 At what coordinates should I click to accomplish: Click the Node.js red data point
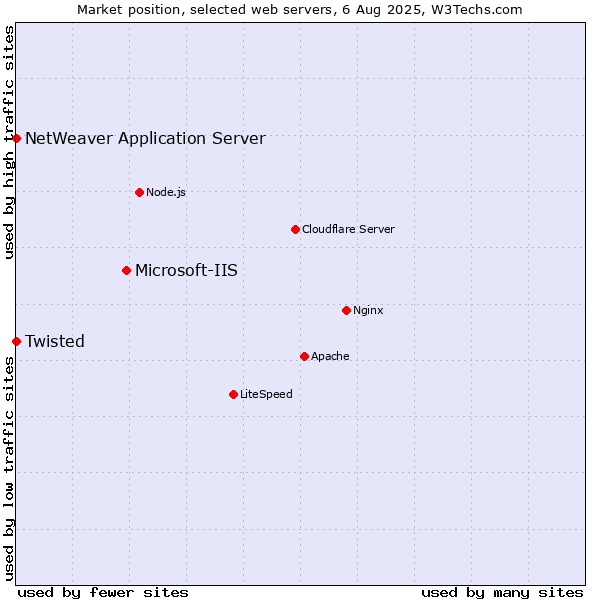tap(140, 192)
